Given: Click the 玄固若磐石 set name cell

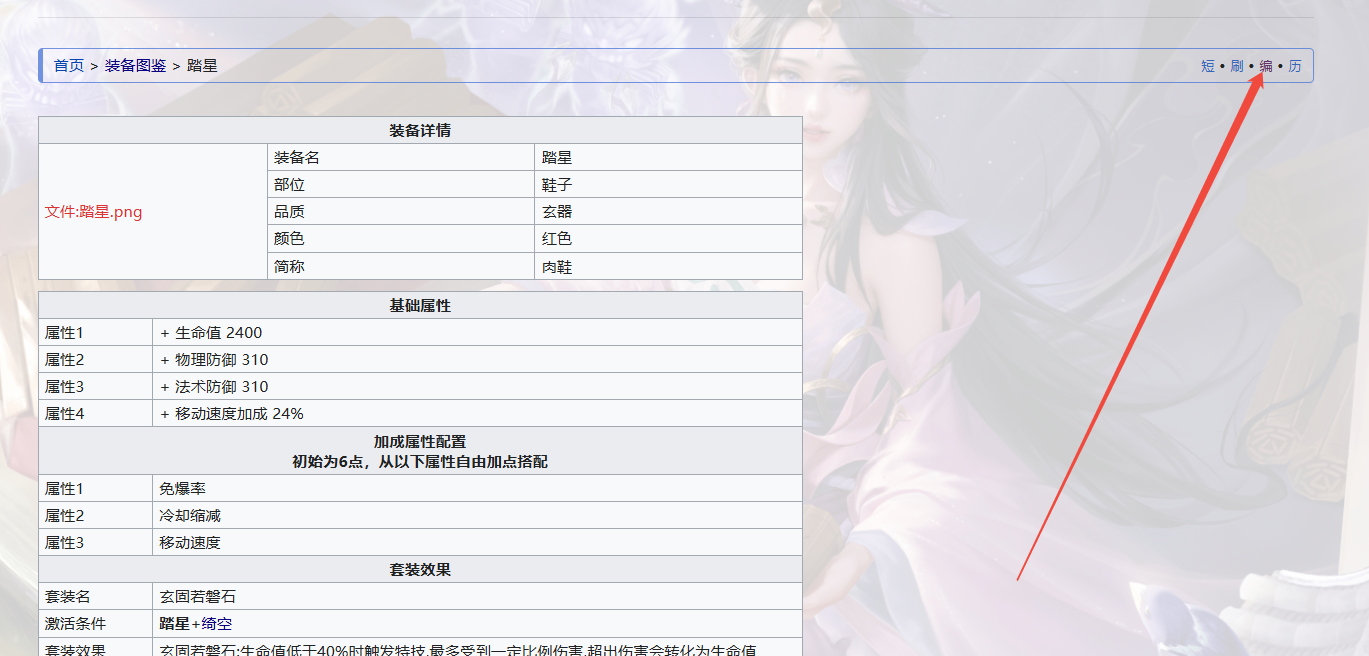Looking at the screenshot, I should point(477,597).
